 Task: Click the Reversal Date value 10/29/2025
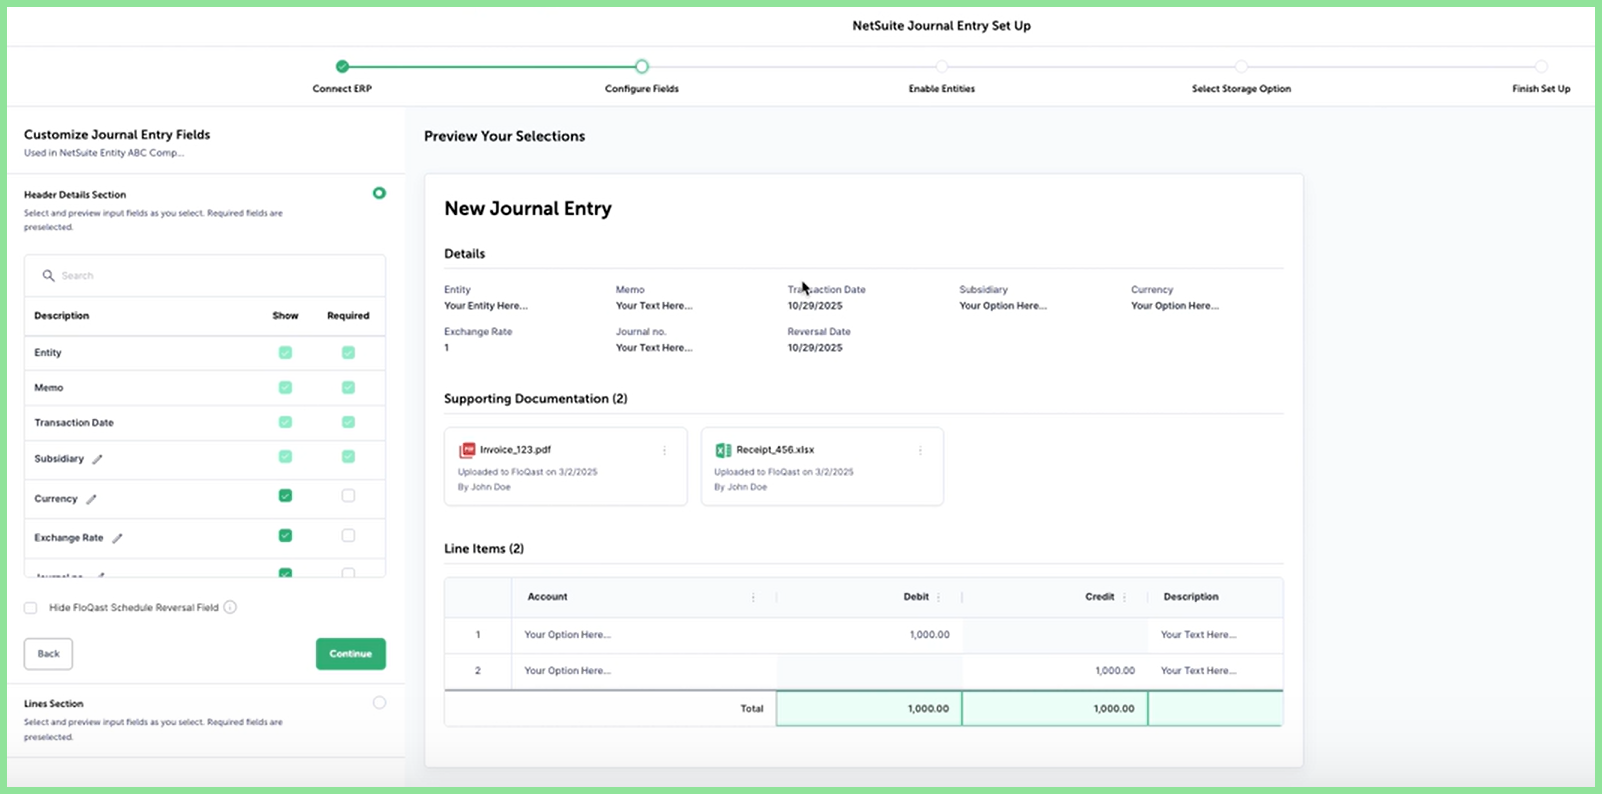tap(815, 348)
